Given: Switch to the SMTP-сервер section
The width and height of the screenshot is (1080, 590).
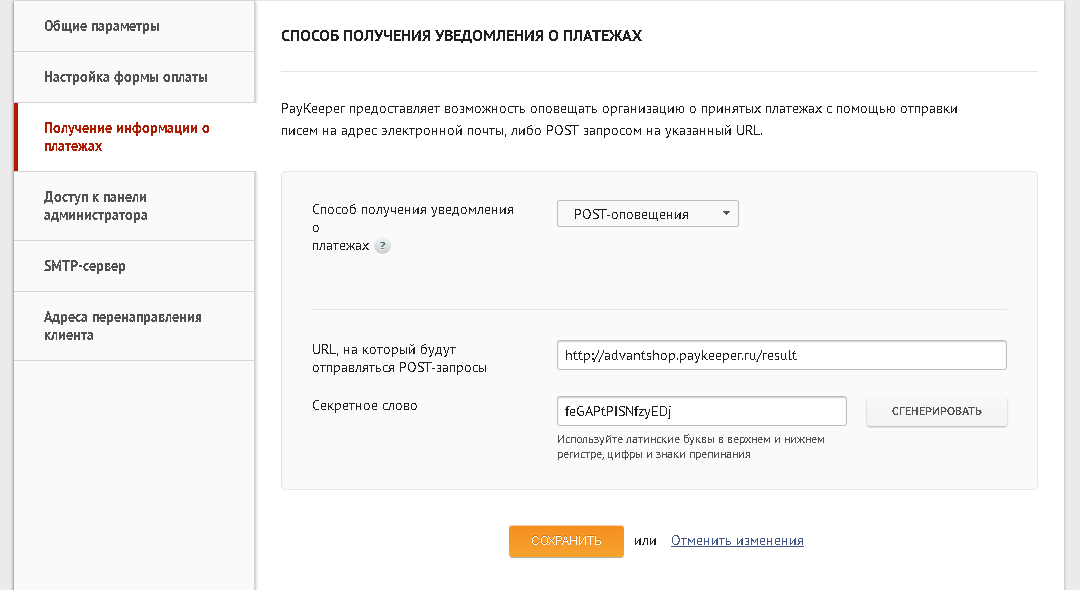Looking at the screenshot, I should (x=85, y=266).
